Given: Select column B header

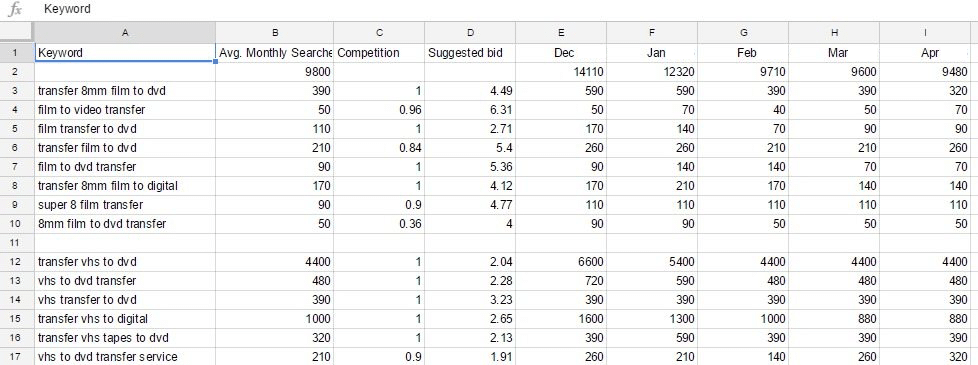Looking at the screenshot, I should click(x=275, y=32).
